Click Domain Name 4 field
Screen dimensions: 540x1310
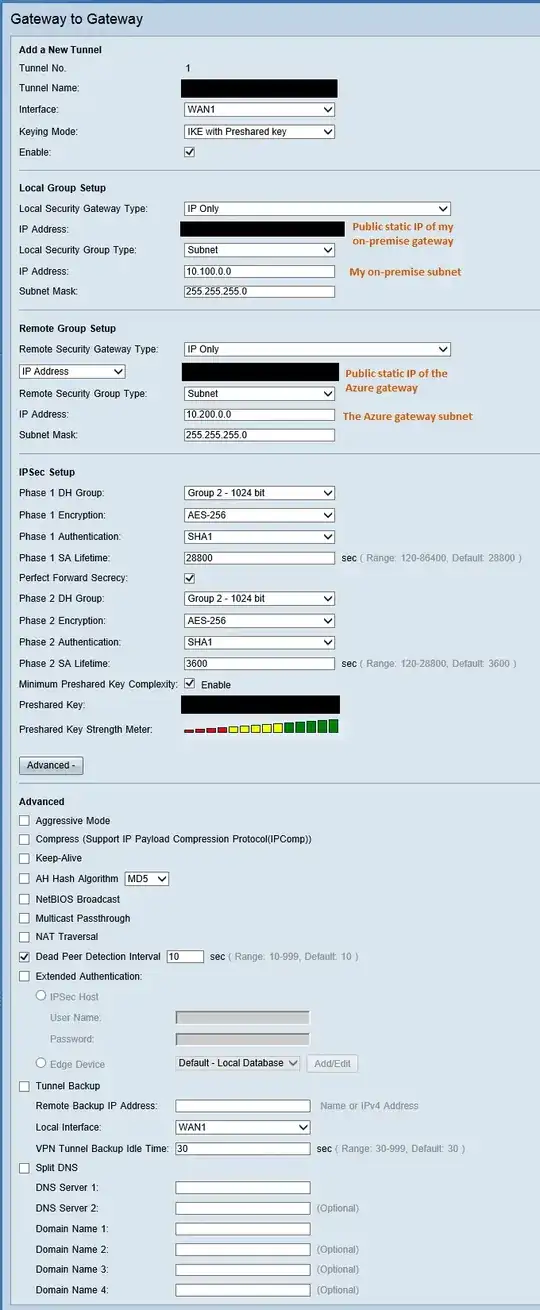(x=242, y=1290)
